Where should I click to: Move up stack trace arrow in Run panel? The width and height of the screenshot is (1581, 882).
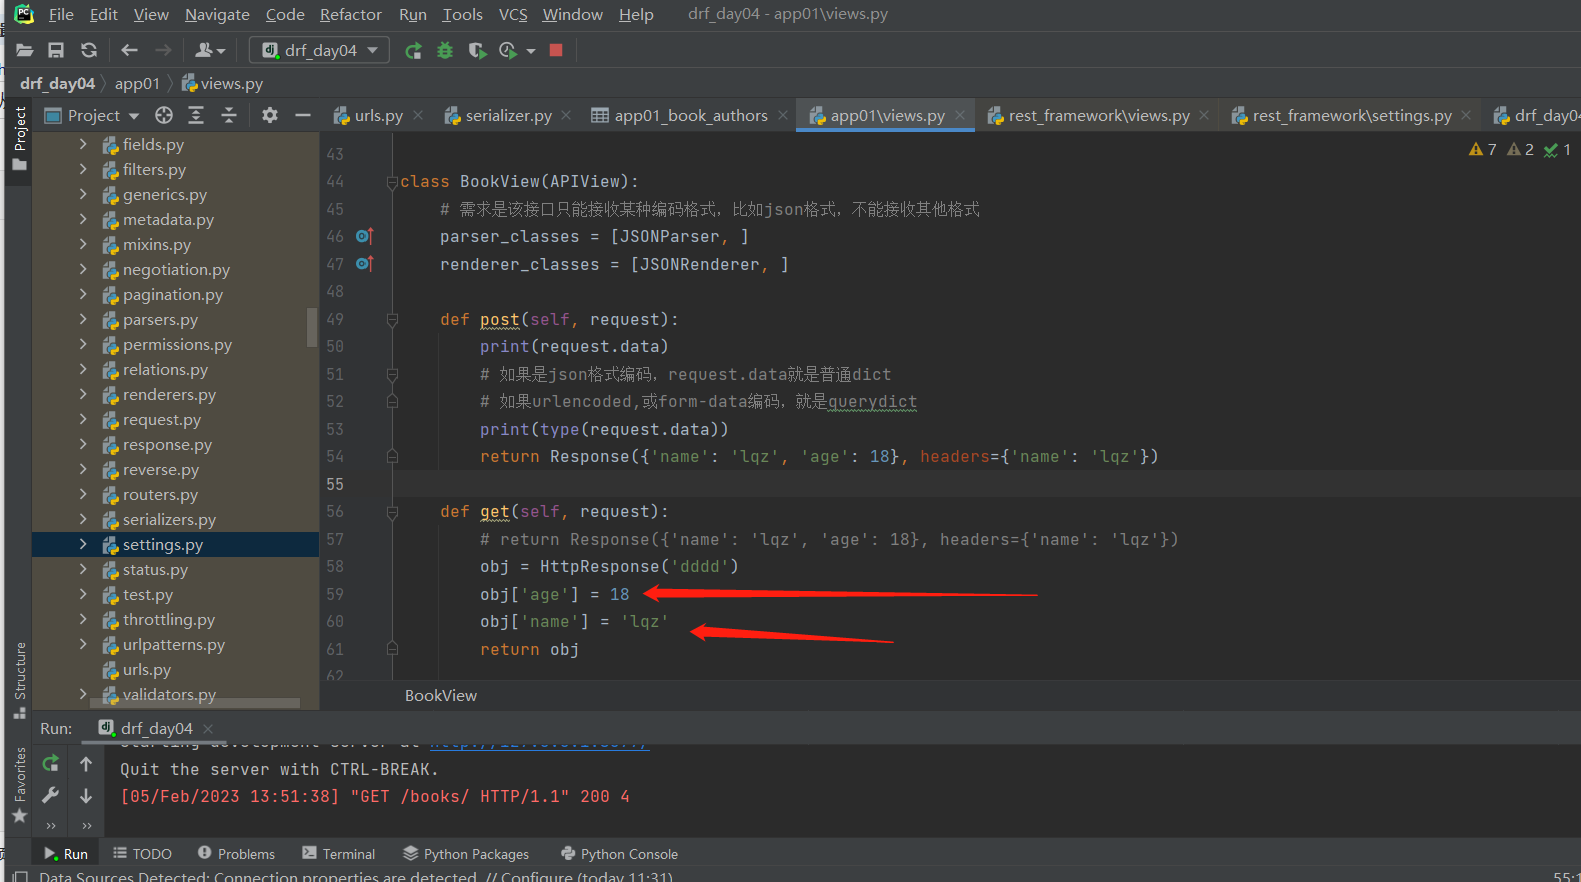coord(86,764)
